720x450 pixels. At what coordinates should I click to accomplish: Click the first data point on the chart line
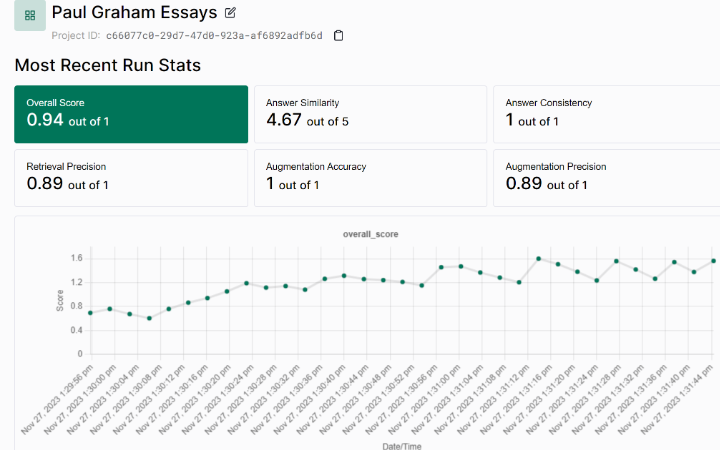90,313
